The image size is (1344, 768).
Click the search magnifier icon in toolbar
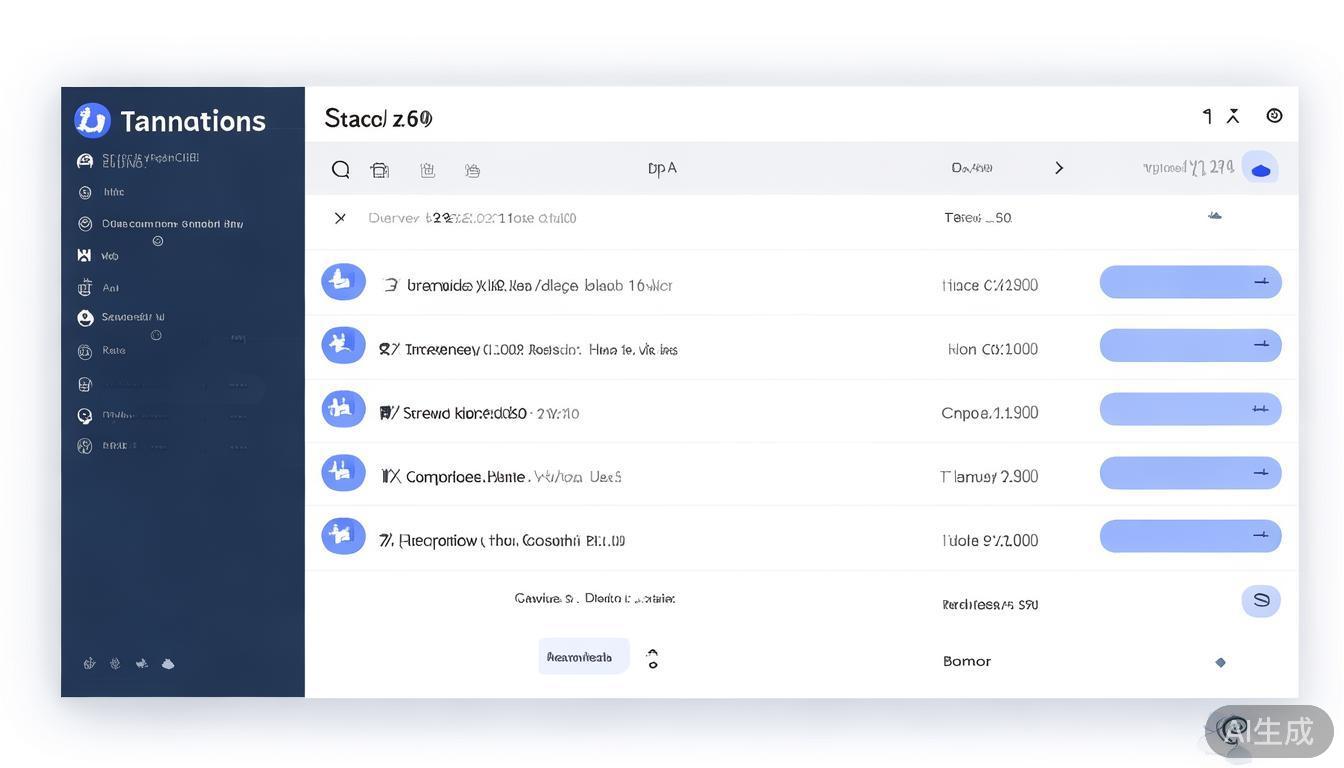[341, 169]
